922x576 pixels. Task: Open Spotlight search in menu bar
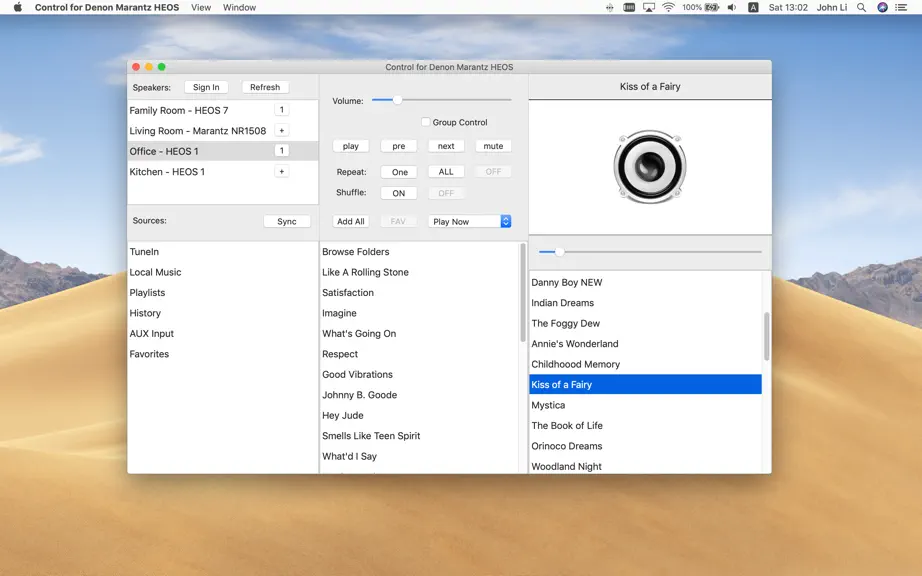861,7
